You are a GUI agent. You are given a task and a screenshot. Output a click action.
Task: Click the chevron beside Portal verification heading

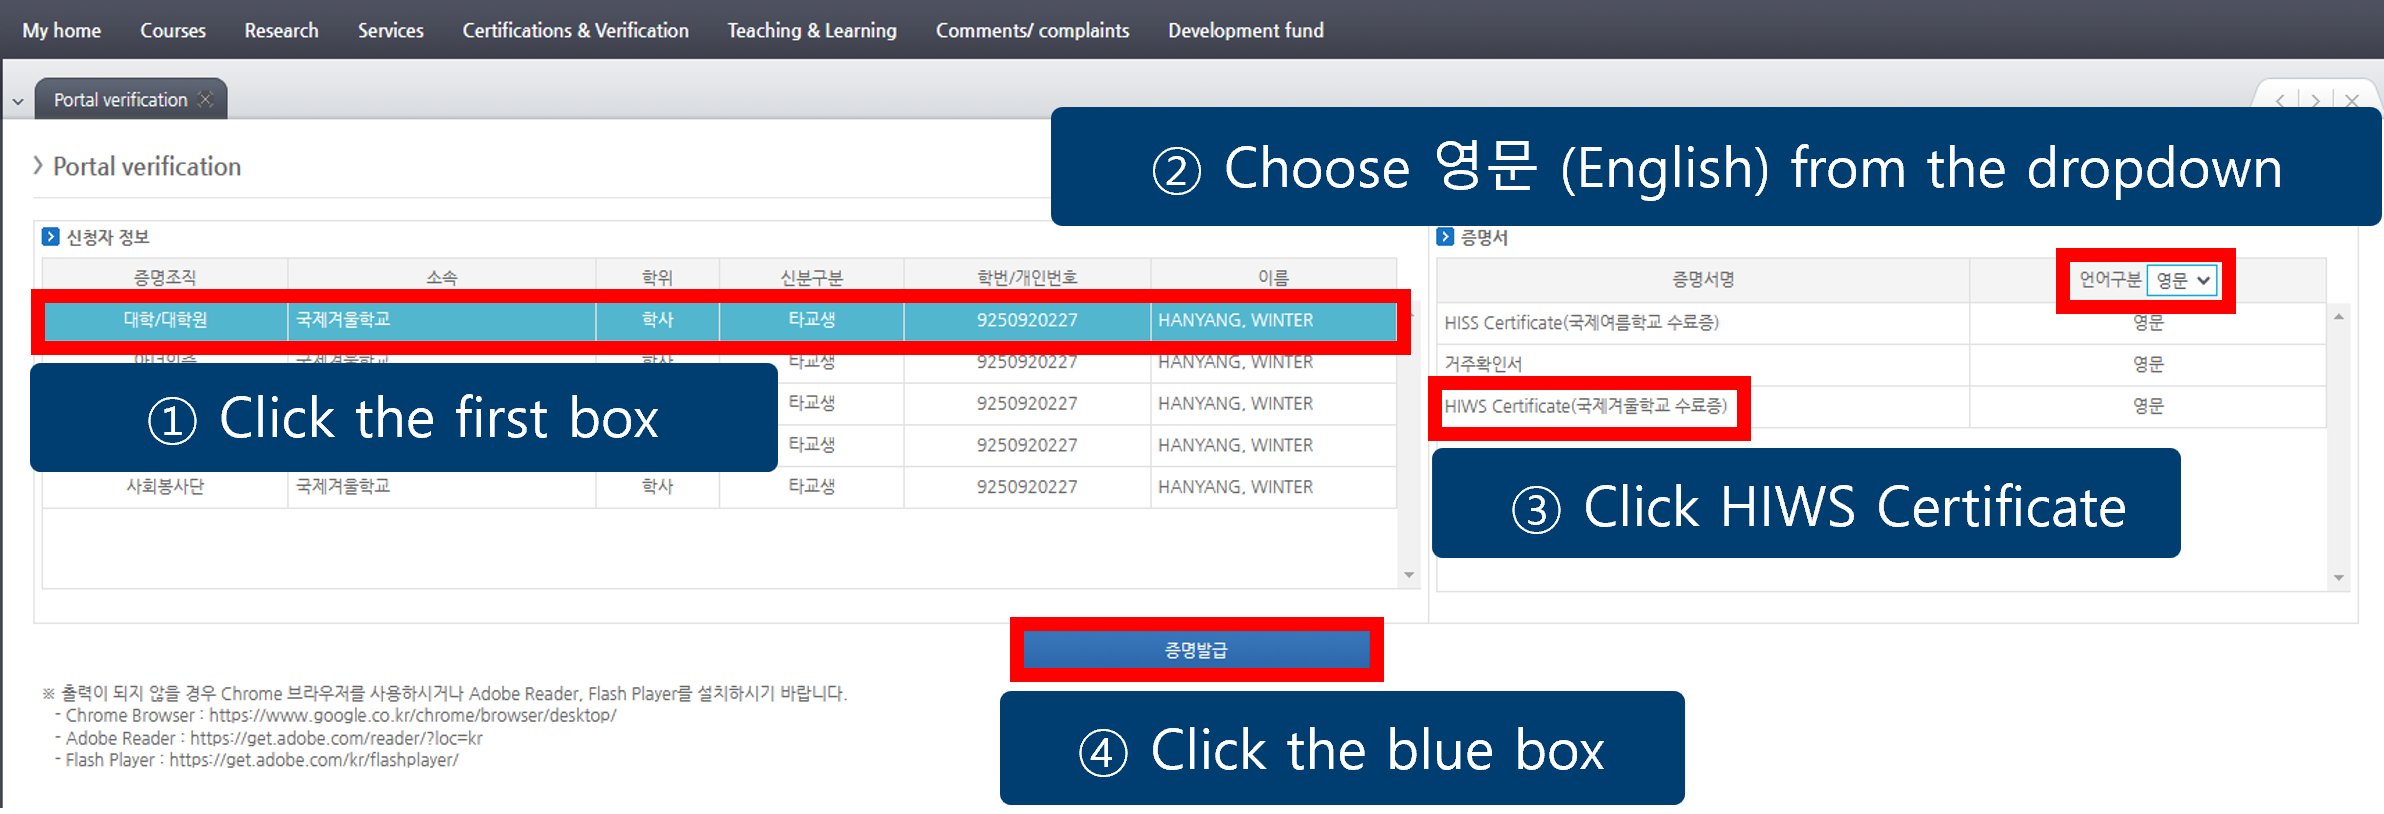[38, 166]
